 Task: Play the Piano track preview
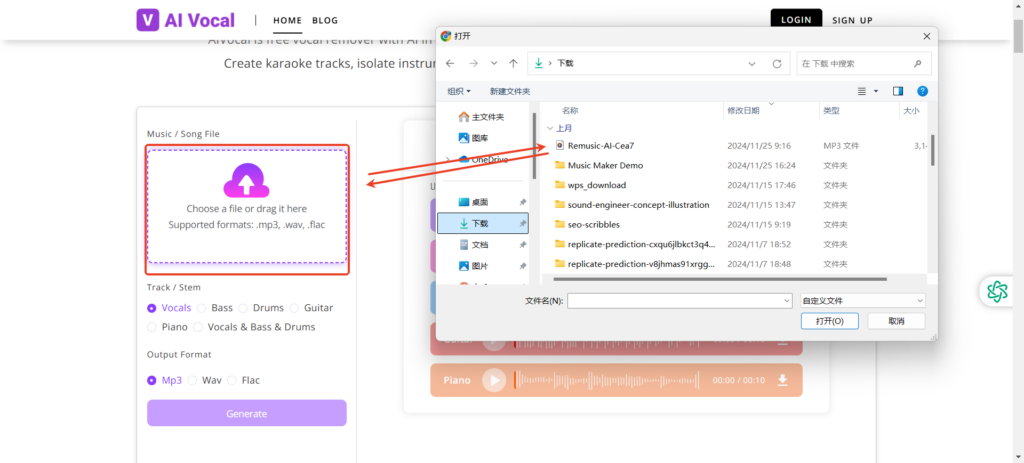point(494,380)
